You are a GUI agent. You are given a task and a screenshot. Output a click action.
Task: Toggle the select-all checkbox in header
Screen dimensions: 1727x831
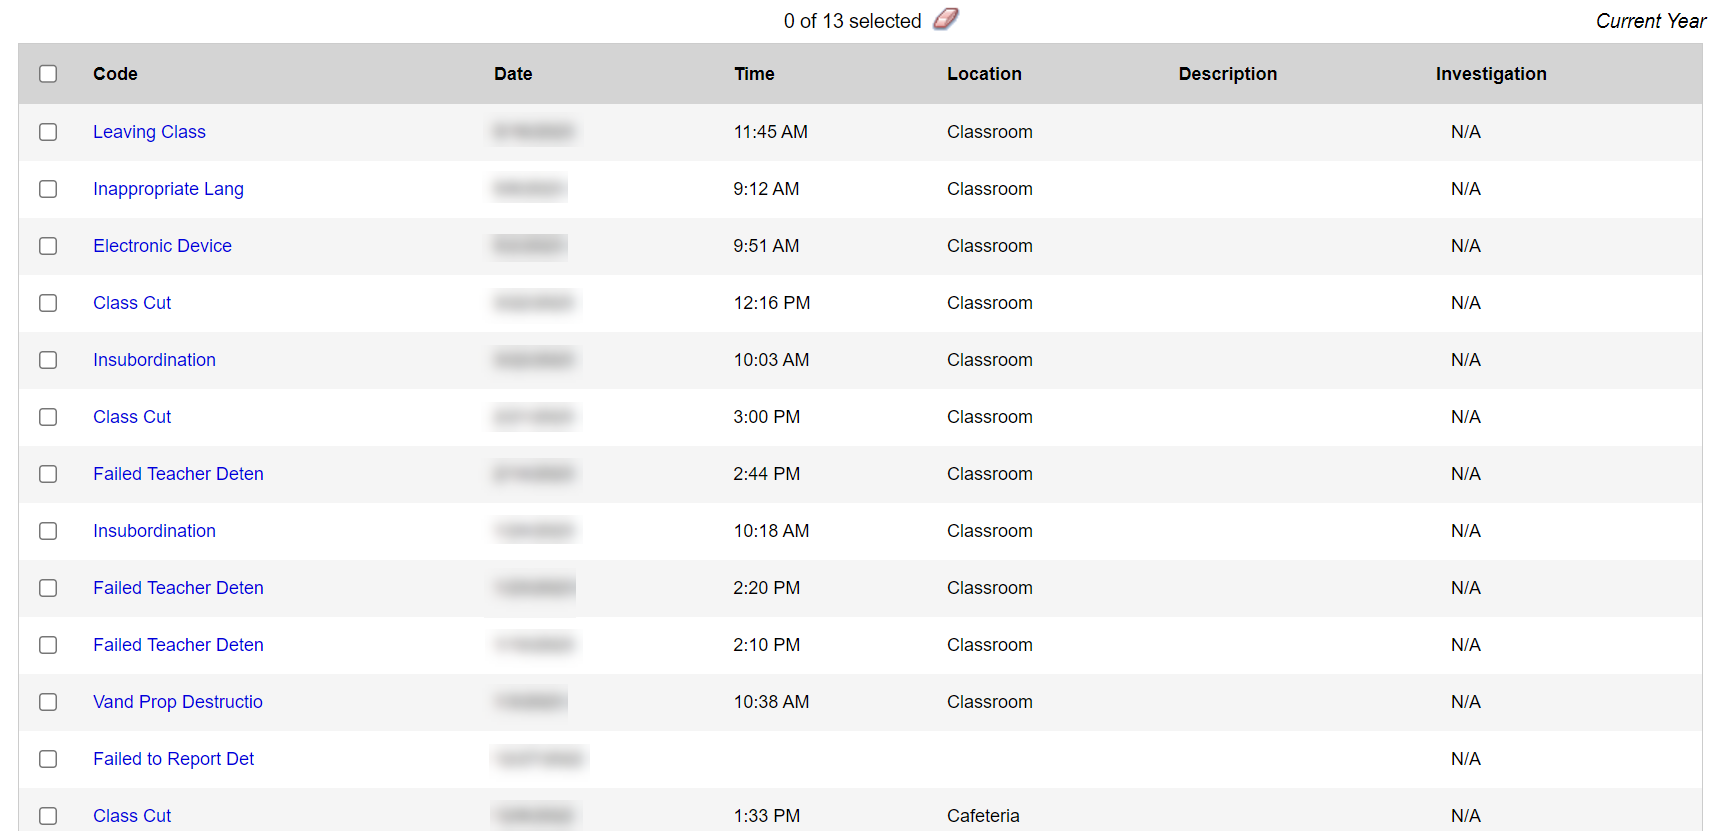point(48,74)
